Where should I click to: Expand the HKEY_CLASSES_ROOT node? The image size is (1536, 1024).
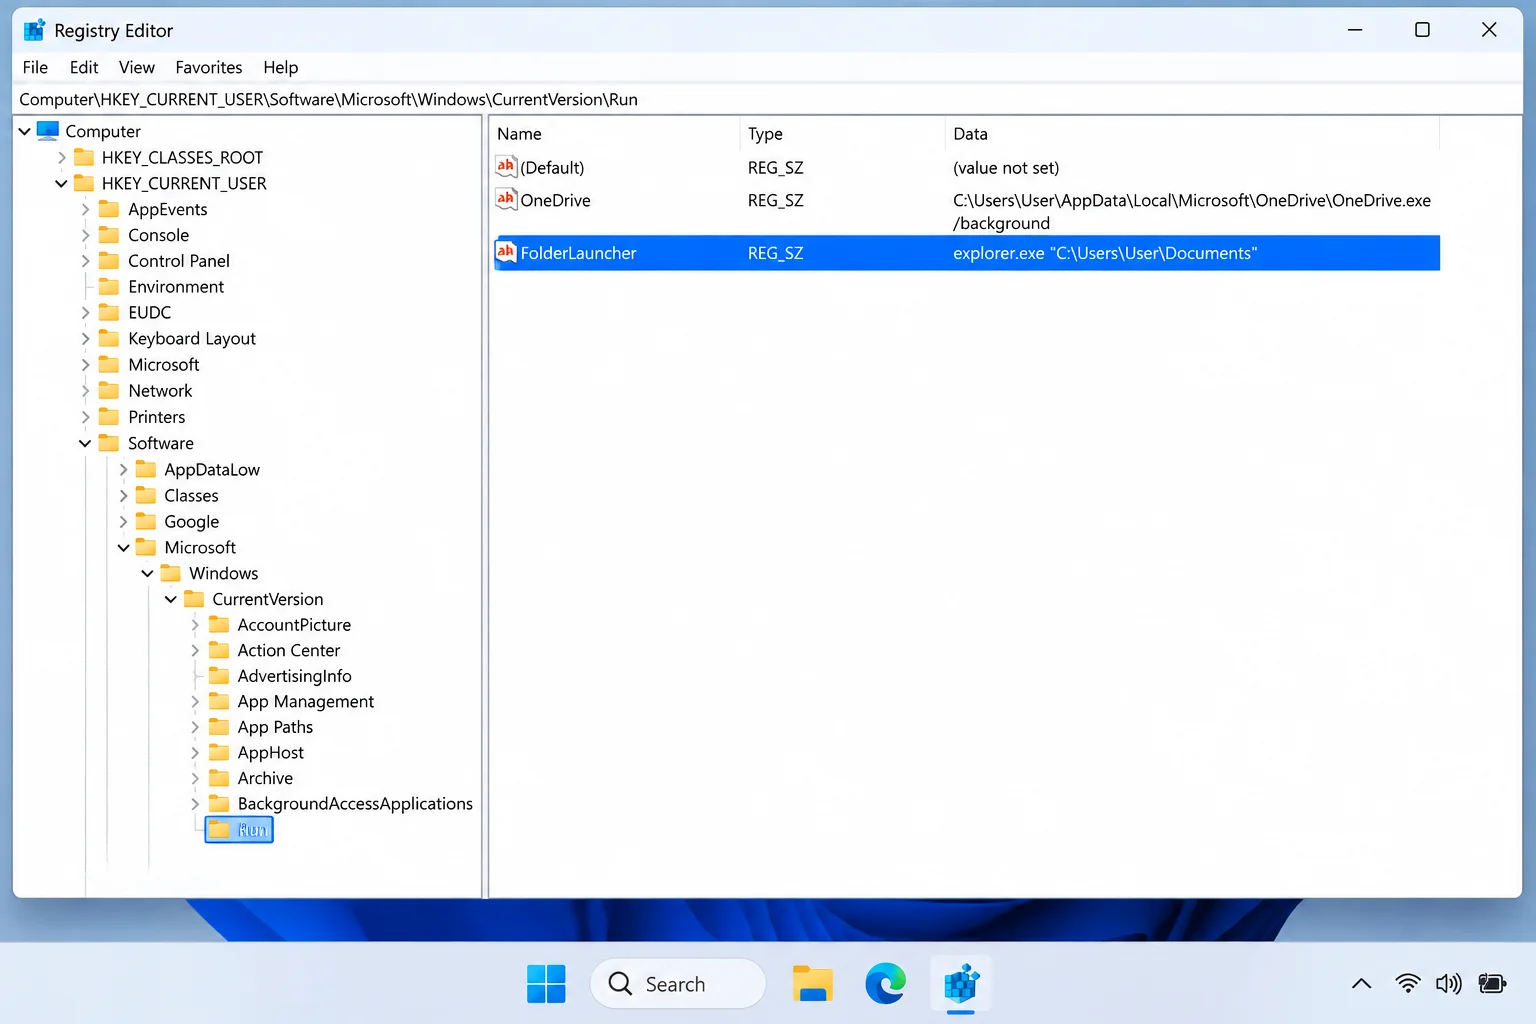coord(61,158)
